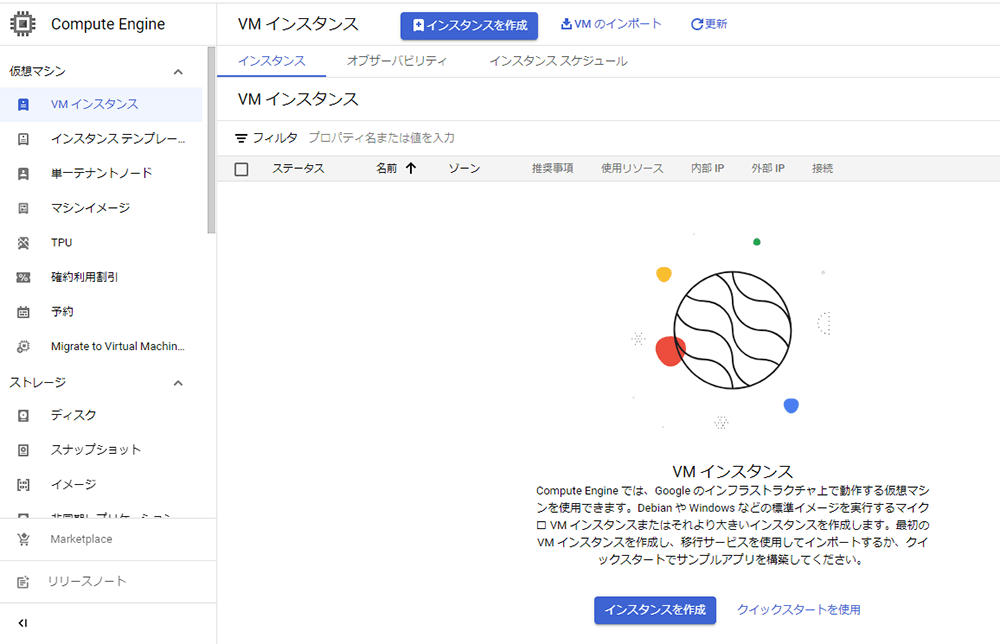Collapse the sidebar with the chevron icon
1000x644 pixels.
coord(23,623)
